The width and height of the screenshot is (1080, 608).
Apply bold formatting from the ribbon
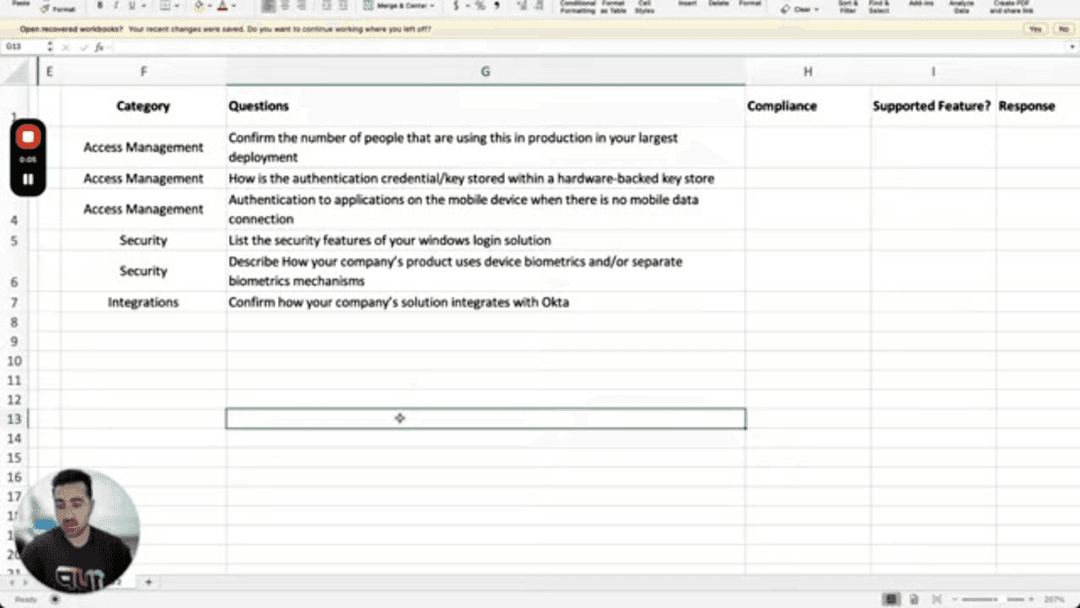(x=99, y=6)
